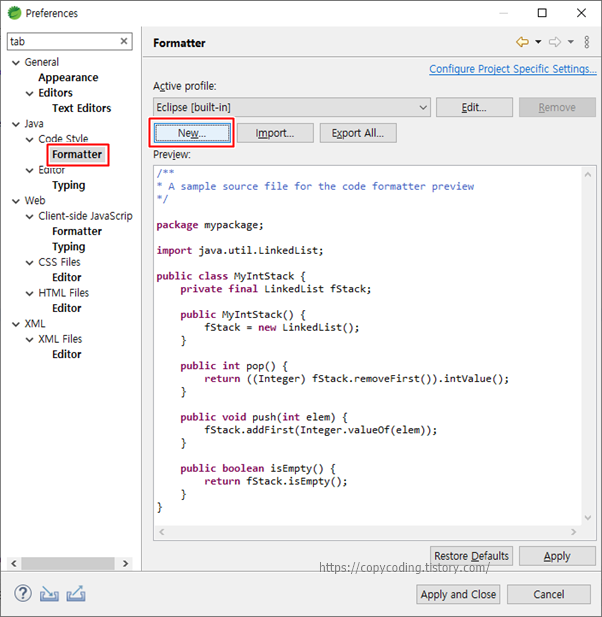Open the view menu three-dots icon
This screenshot has height=617, width=602.
coord(587,42)
